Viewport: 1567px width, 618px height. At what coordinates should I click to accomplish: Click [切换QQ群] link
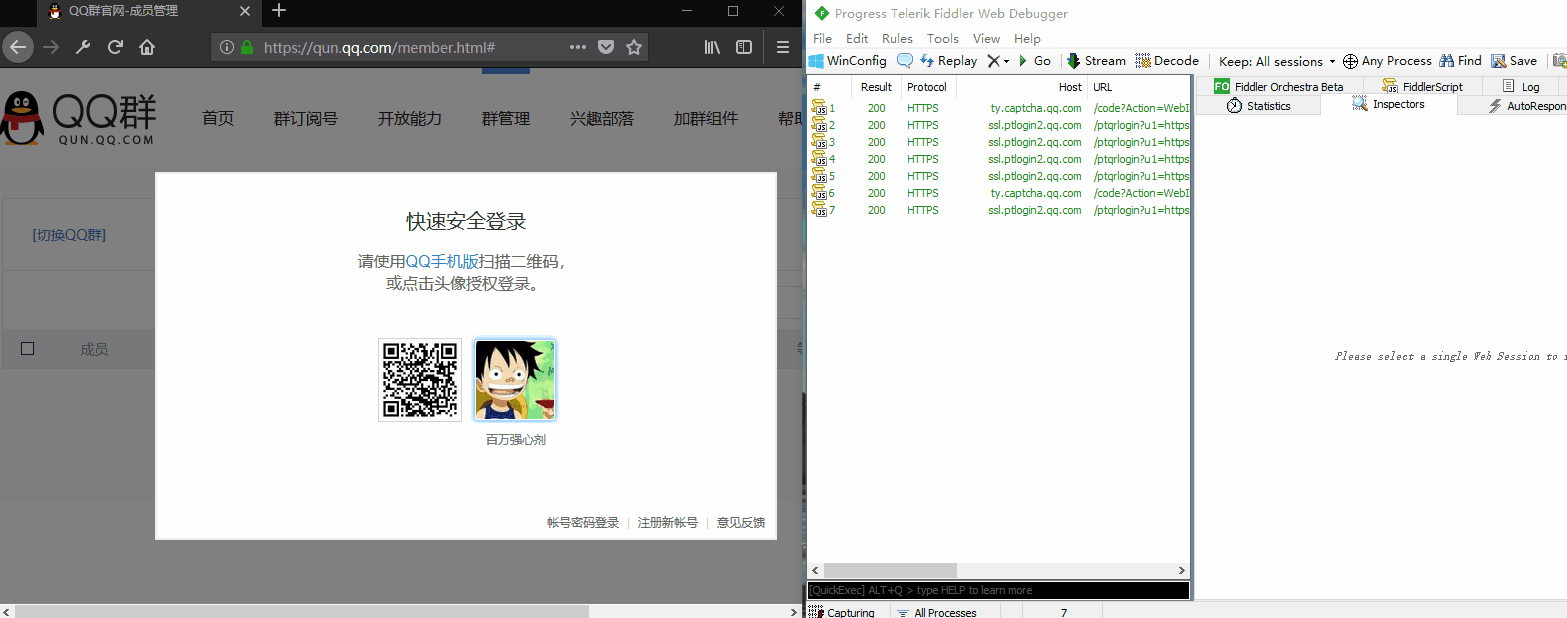click(69, 235)
